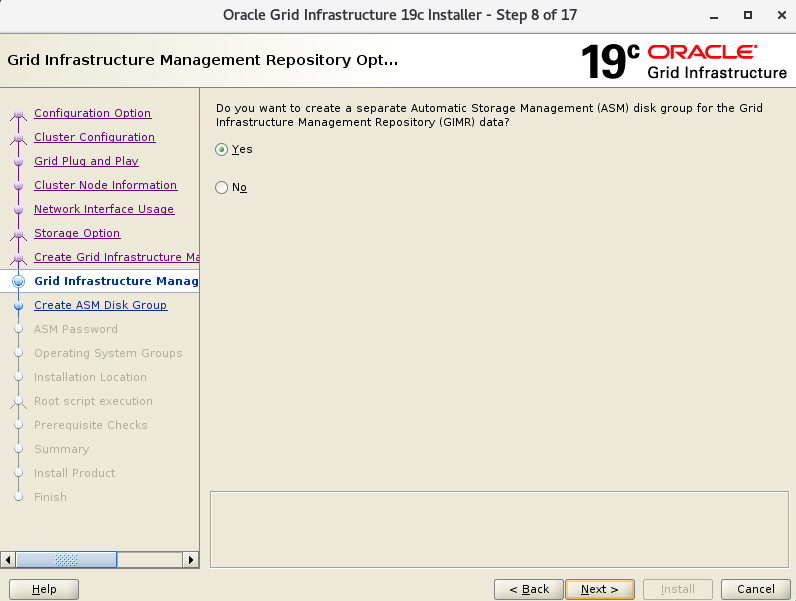796x601 pixels.
Task: Select the Yes radio button
Action: 221,149
